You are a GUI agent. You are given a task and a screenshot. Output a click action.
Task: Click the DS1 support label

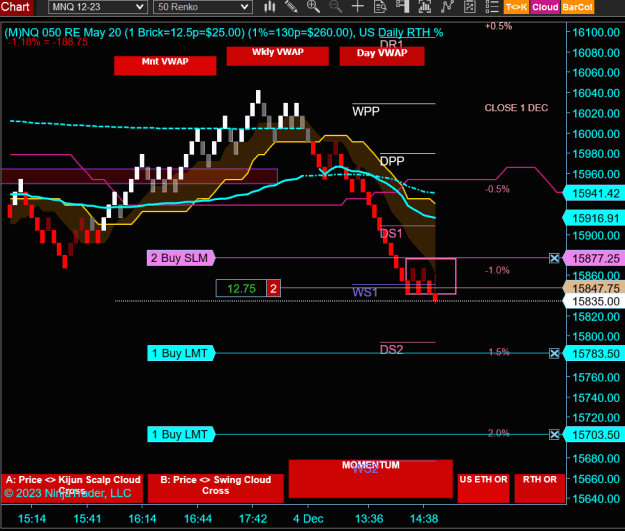coord(391,234)
